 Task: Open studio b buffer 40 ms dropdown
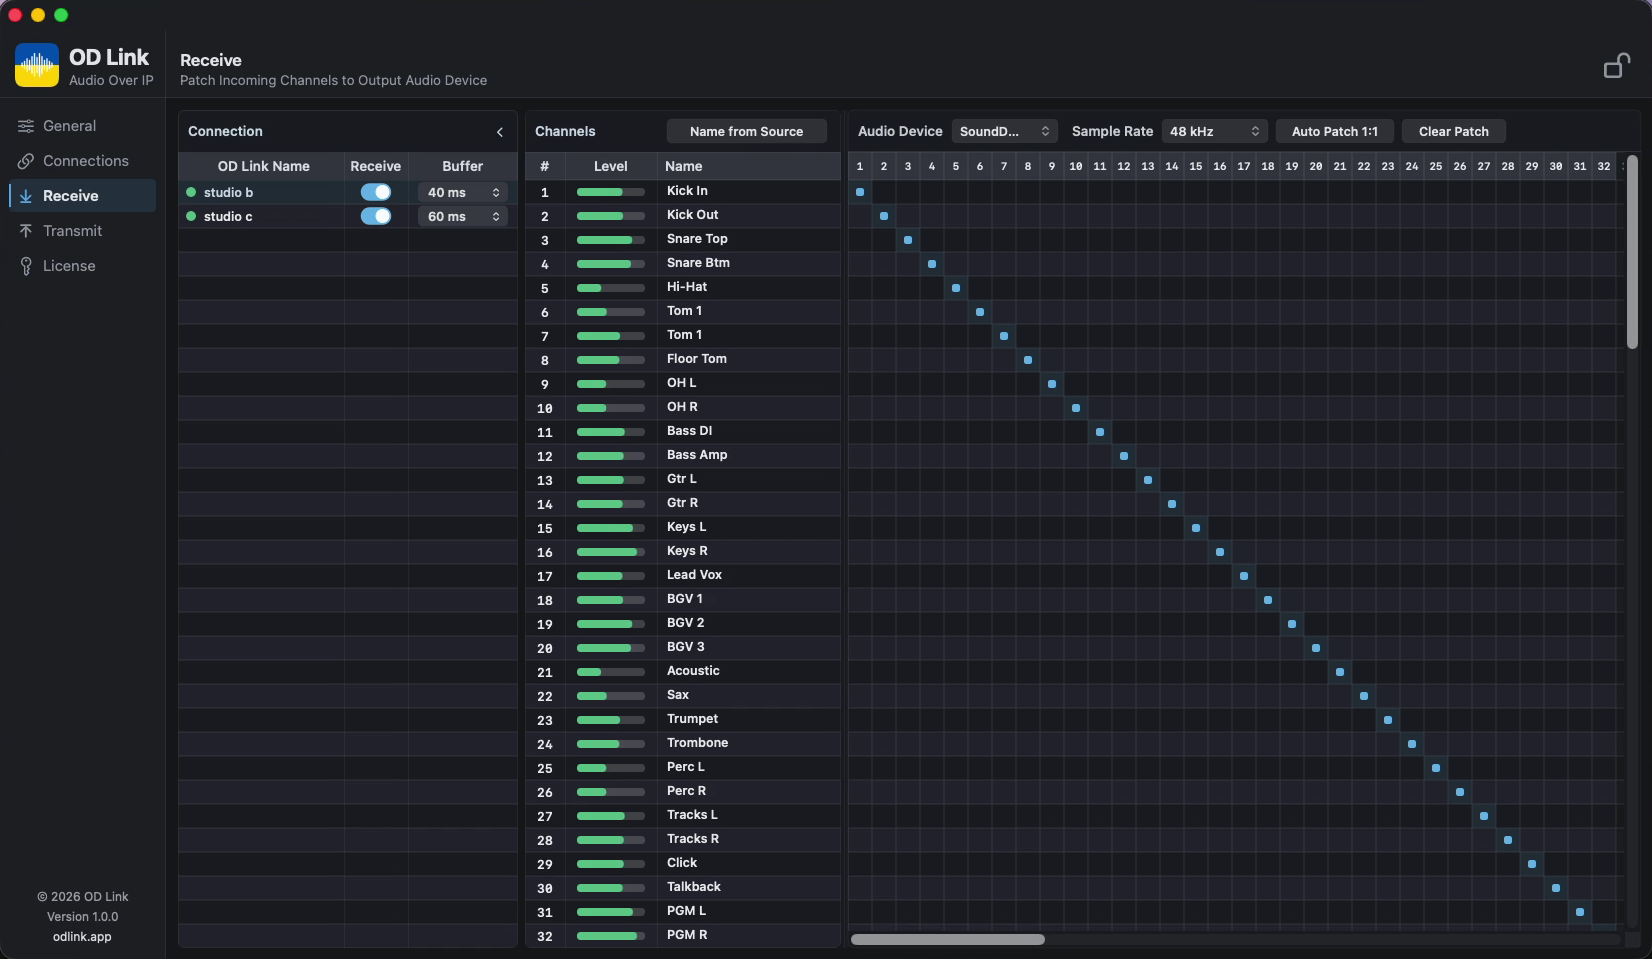click(x=463, y=192)
